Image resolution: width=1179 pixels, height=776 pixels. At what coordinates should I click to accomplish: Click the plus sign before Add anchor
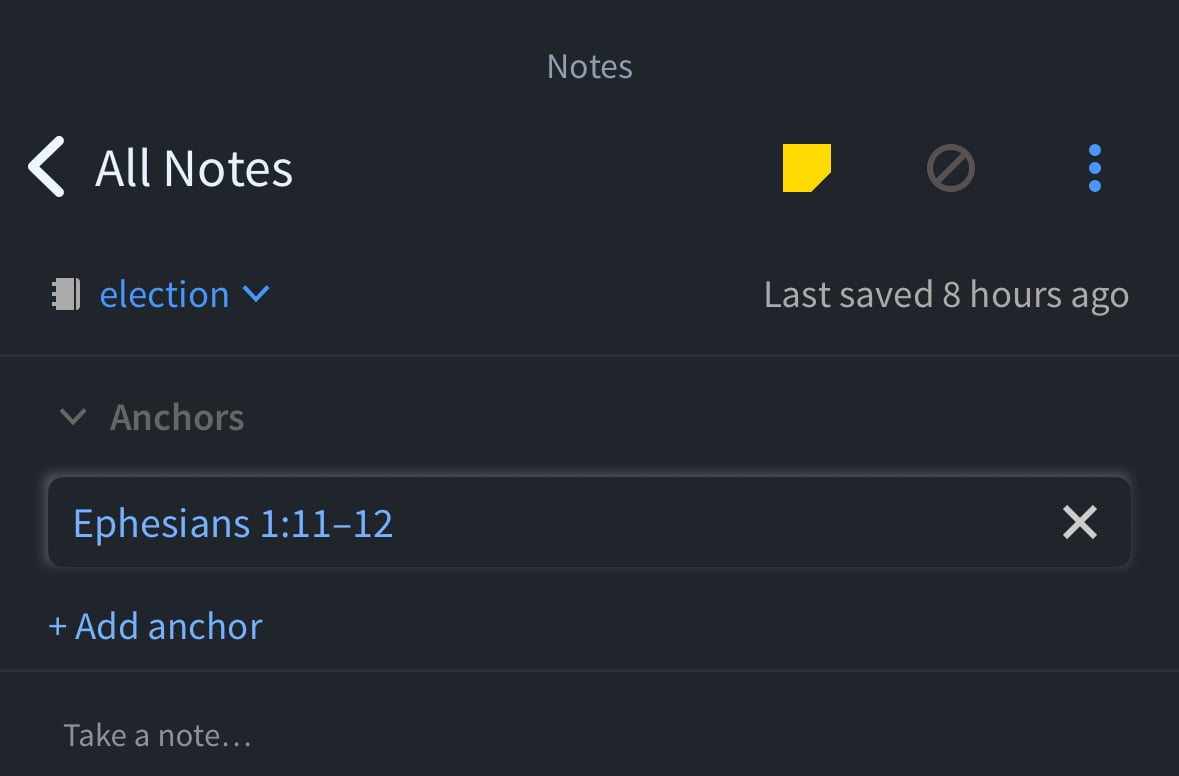[58, 627]
